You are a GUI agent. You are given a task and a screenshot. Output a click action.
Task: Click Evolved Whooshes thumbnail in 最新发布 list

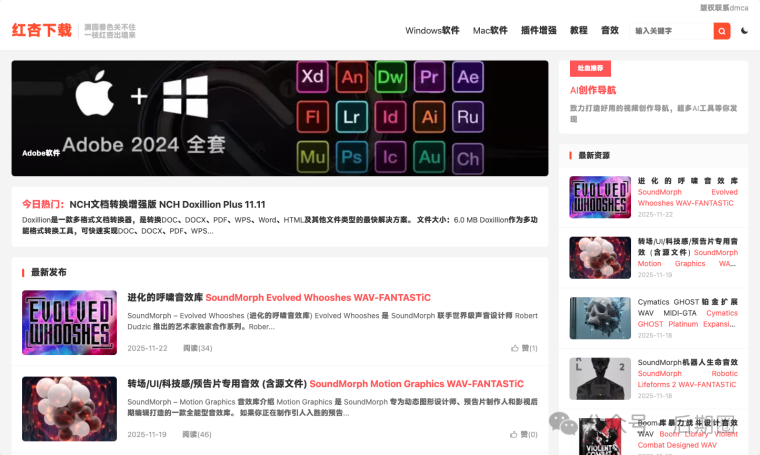coord(69,323)
